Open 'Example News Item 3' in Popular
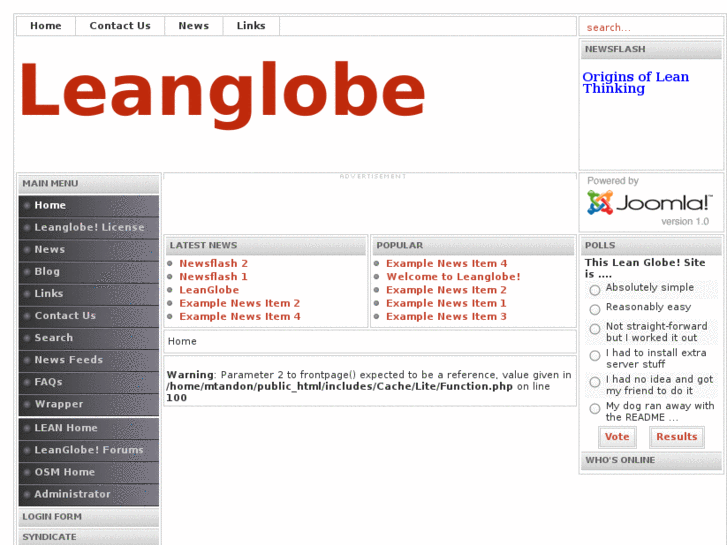 pyautogui.click(x=446, y=317)
